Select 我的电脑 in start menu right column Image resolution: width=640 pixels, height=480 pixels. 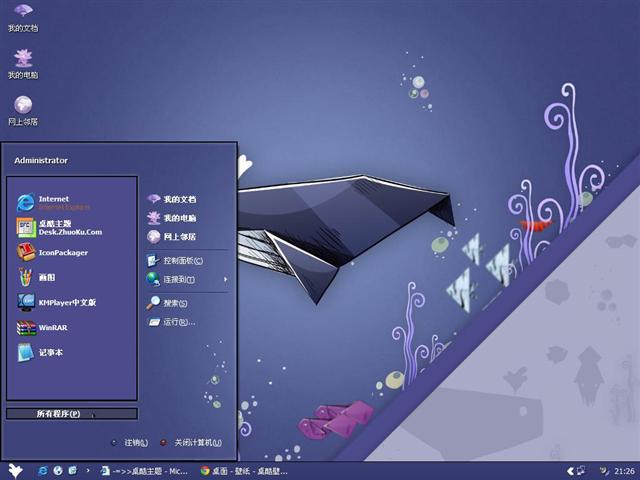click(x=171, y=218)
